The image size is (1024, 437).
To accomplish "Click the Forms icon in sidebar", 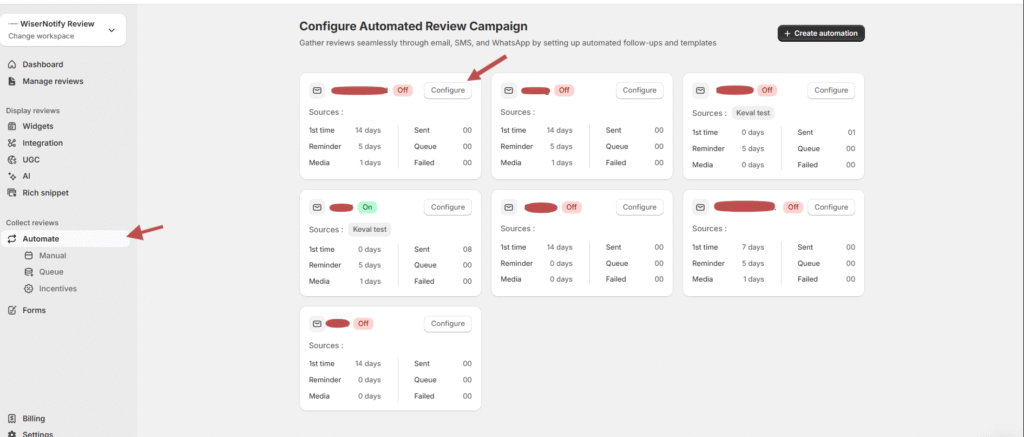I will coord(12,310).
